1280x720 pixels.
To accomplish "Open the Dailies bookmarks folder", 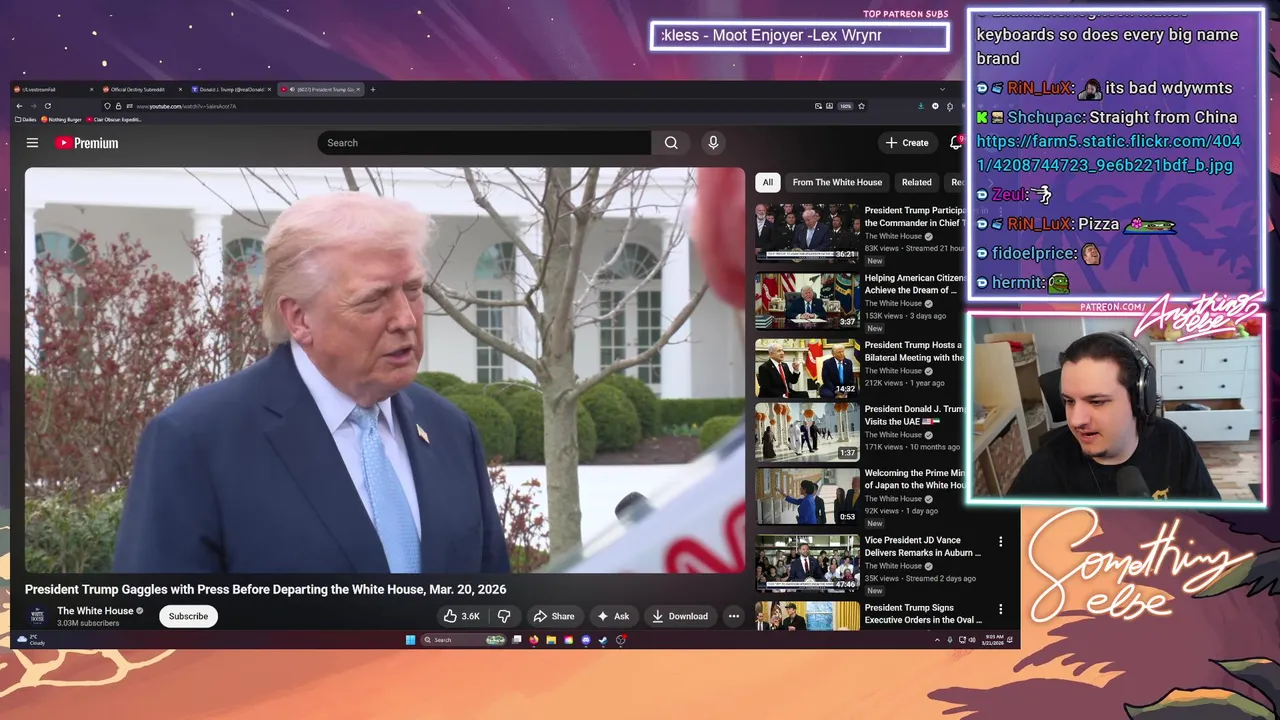I will click(x=26, y=119).
